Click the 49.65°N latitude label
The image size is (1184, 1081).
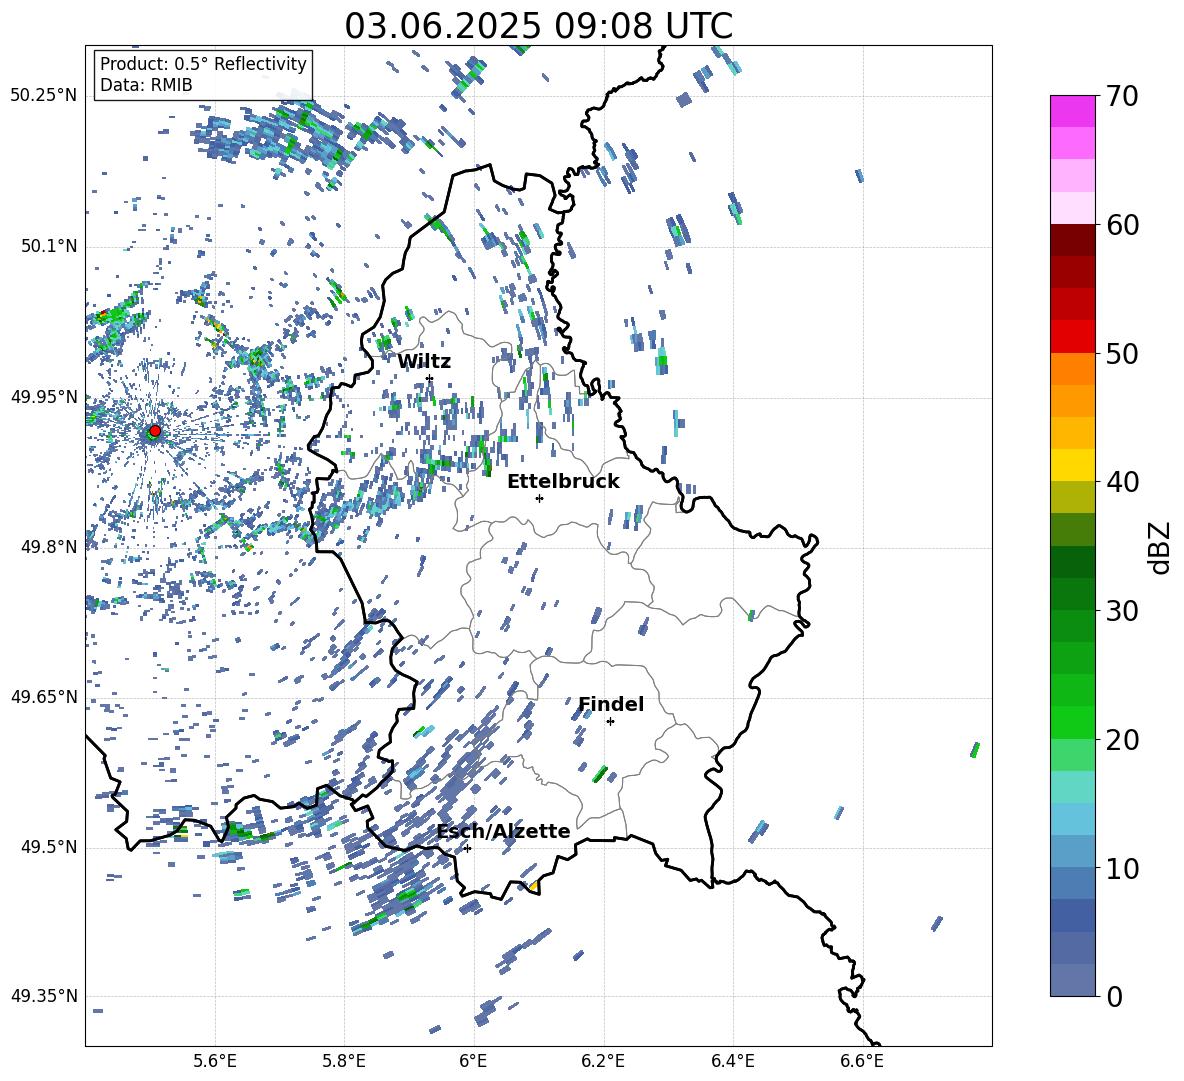[x=44, y=696]
